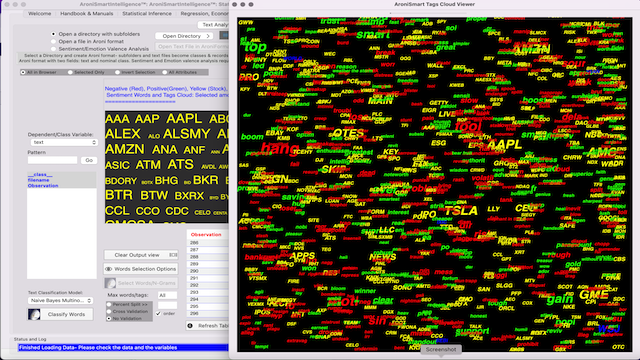Screen dimensions: 640x360
Task: Click the blue icon next to Open Directory
Action: point(224,36)
